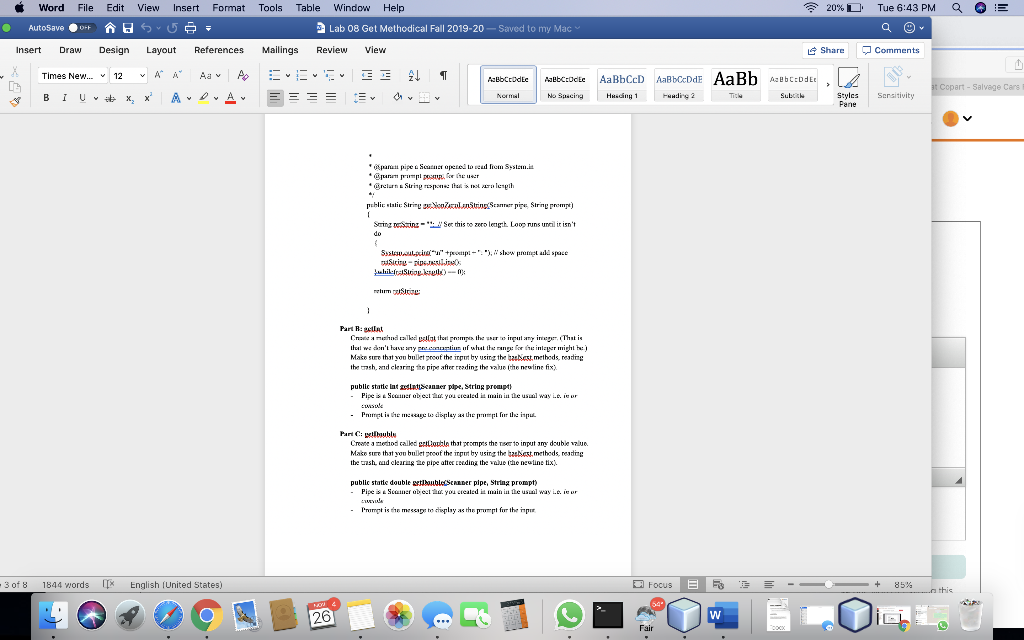
Task: Open Borders dropdown arrow
Action: click(437, 98)
